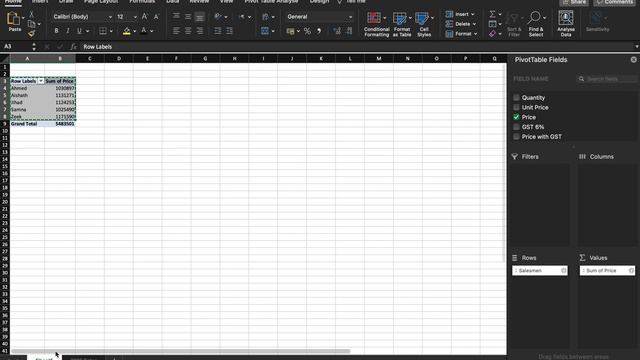Screen dimensions: 640x360
Task: Check the Unit Price field checkbox
Action: point(516,107)
